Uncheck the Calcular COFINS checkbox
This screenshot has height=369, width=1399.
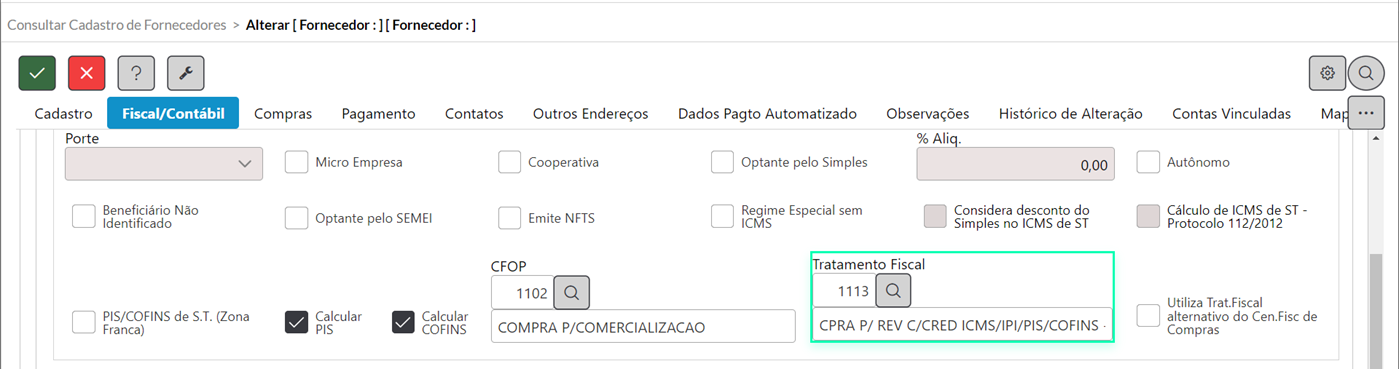[x=403, y=322]
